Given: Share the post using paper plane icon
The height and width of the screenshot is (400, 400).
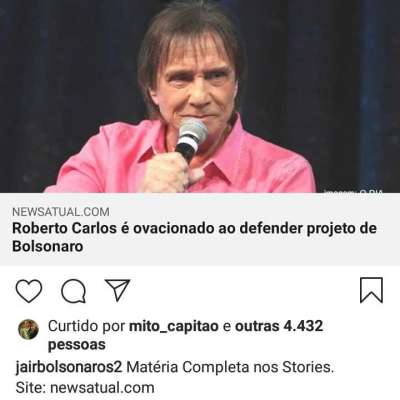Looking at the screenshot, I should (117, 290).
